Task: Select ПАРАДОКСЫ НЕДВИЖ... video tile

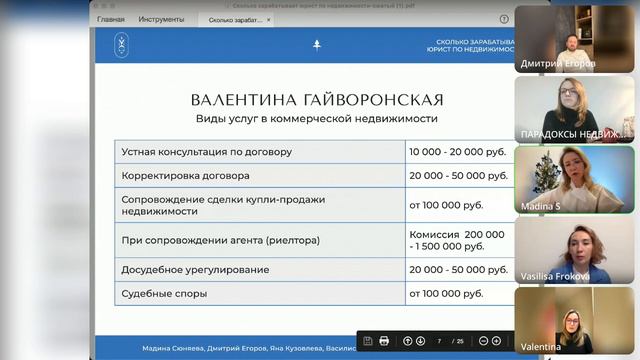Action: click(574, 110)
